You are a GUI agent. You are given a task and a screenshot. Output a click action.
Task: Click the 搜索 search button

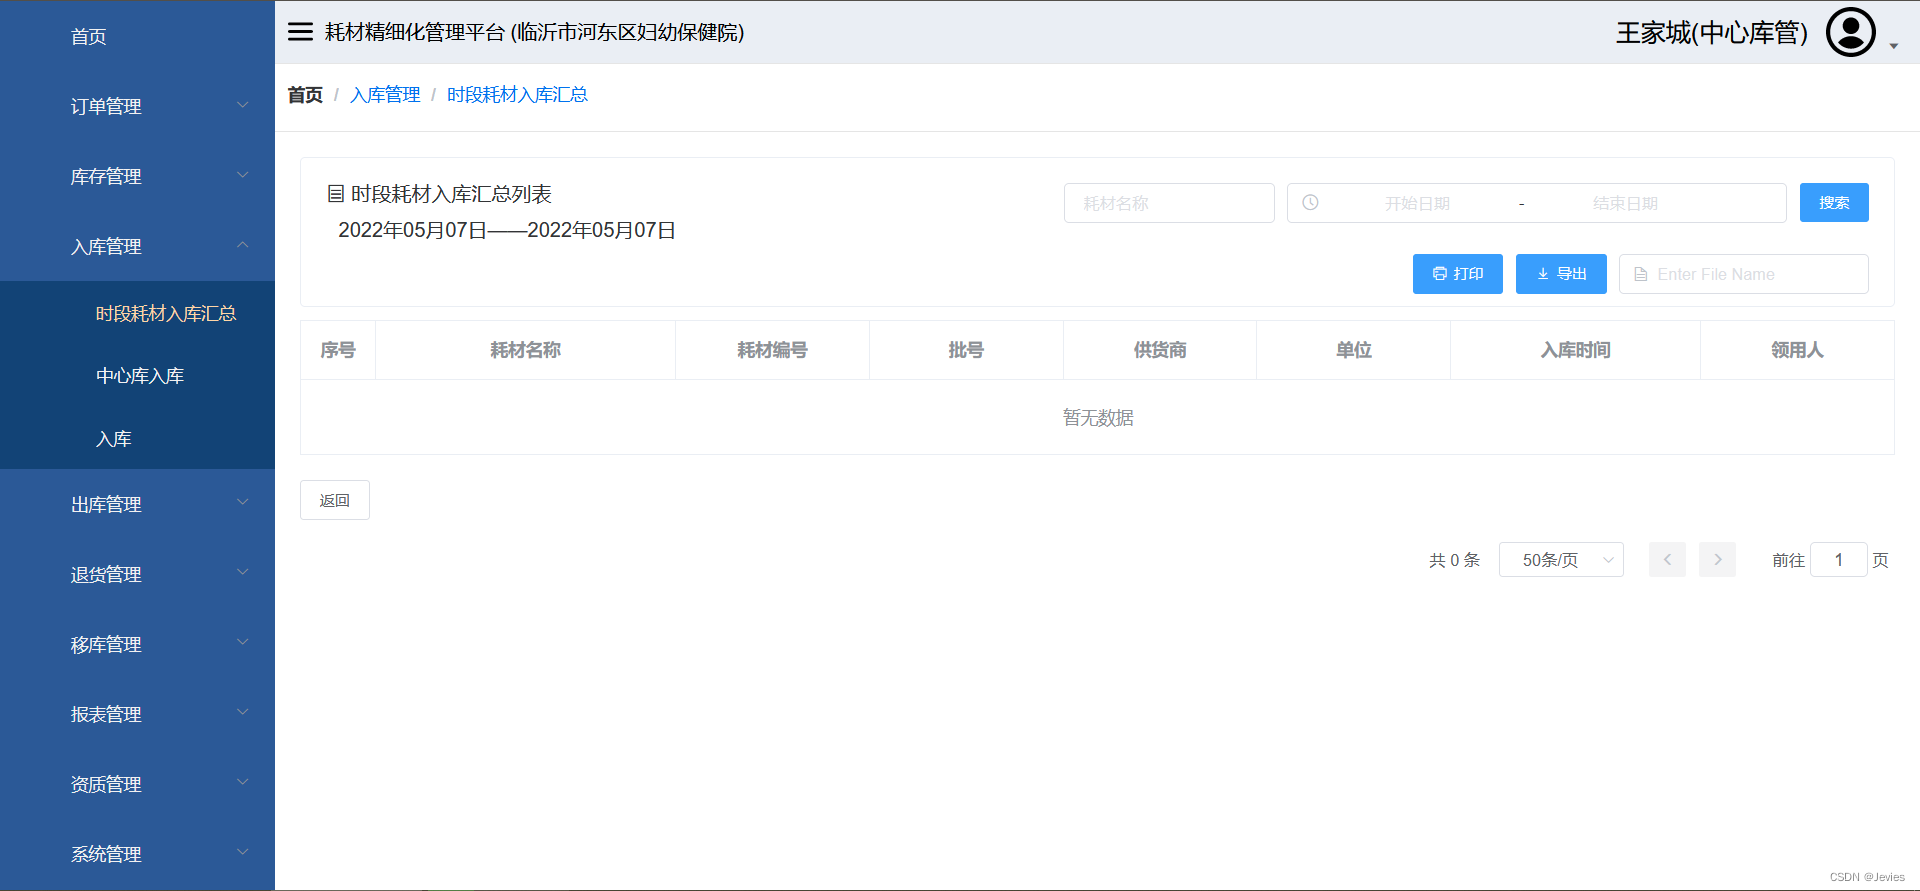[x=1834, y=203]
